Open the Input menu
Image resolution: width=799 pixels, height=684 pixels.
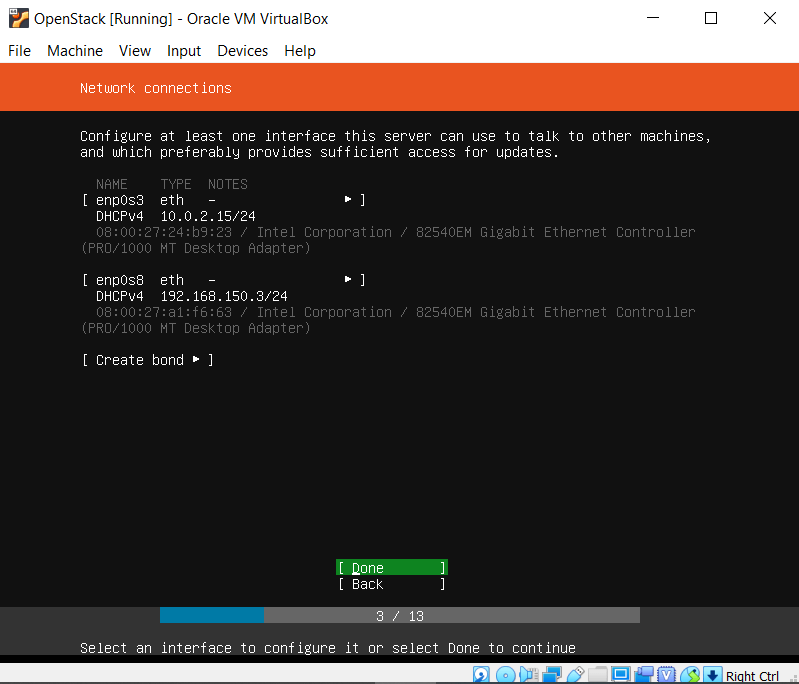pos(184,51)
